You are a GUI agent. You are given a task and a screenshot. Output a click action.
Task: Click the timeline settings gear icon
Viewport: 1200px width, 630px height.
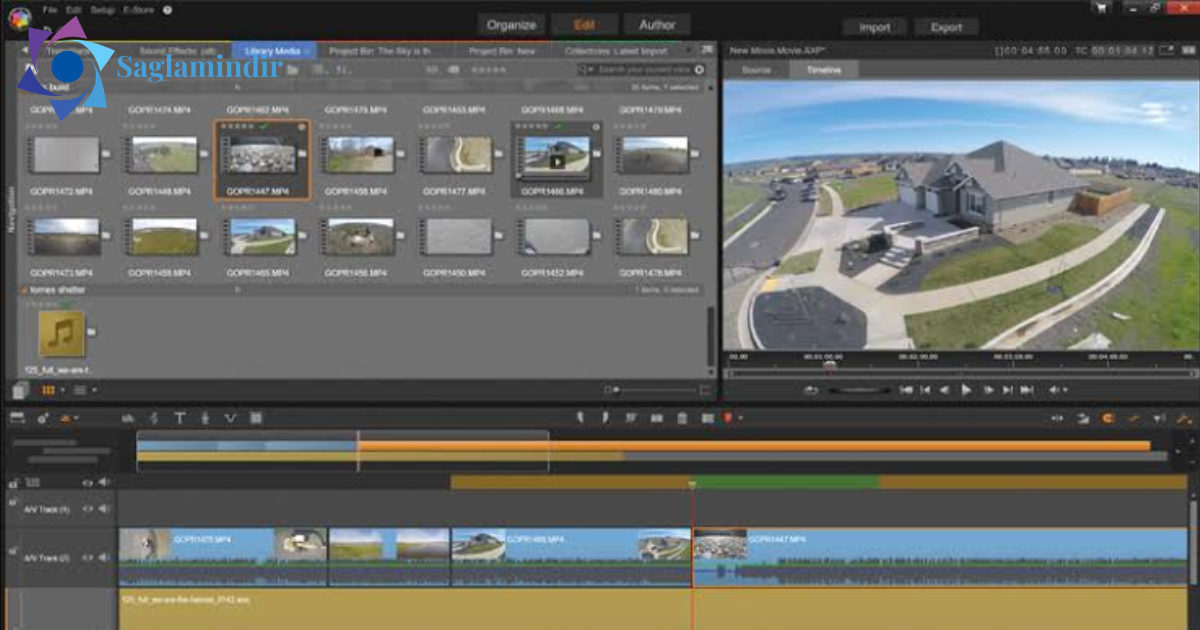point(43,418)
